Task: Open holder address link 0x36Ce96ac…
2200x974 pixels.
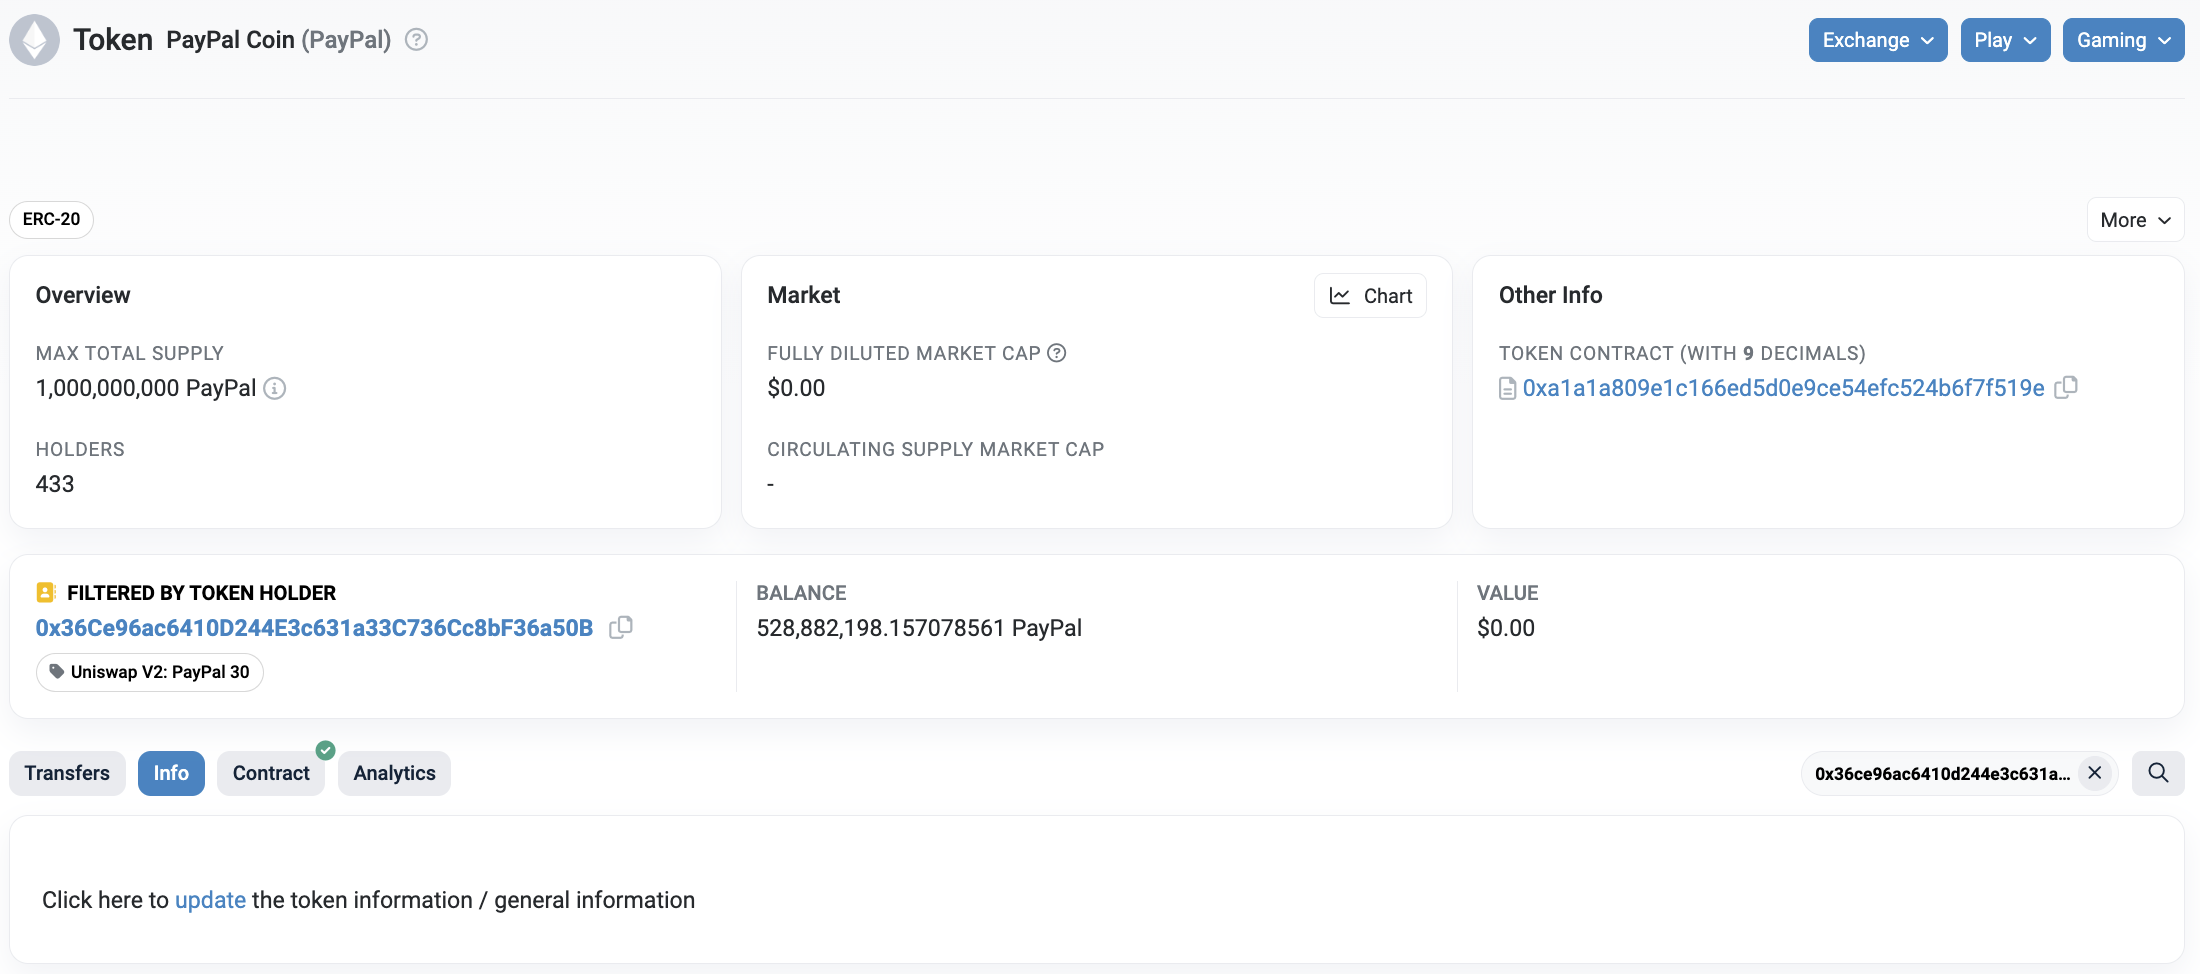Action: pyautogui.click(x=314, y=628)
